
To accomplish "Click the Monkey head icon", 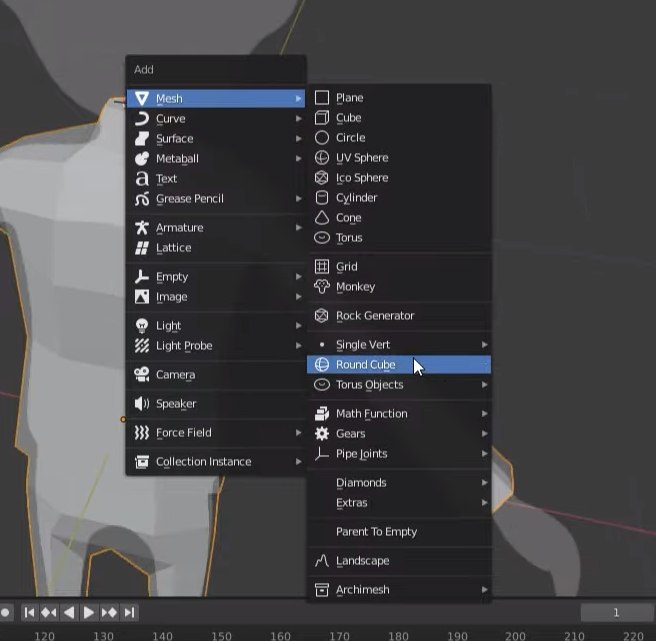I will [x=322, y=287].
